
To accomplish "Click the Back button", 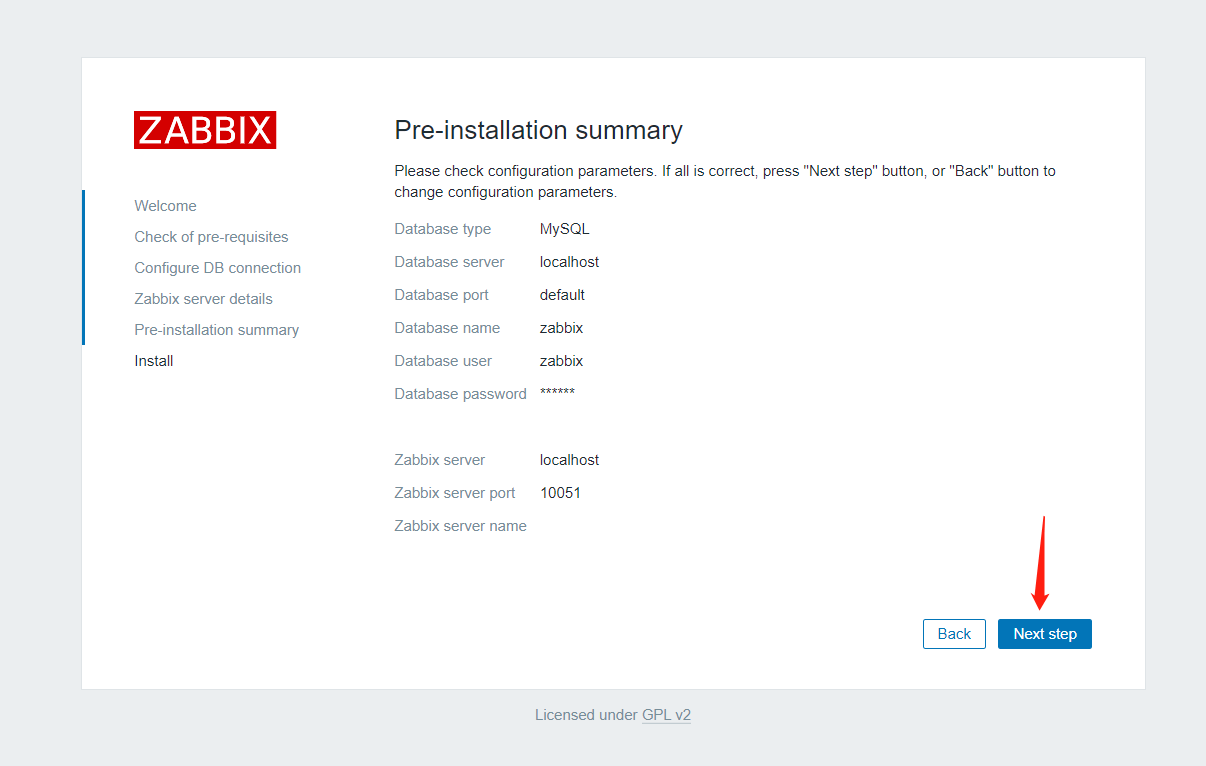I will (954, 634).
